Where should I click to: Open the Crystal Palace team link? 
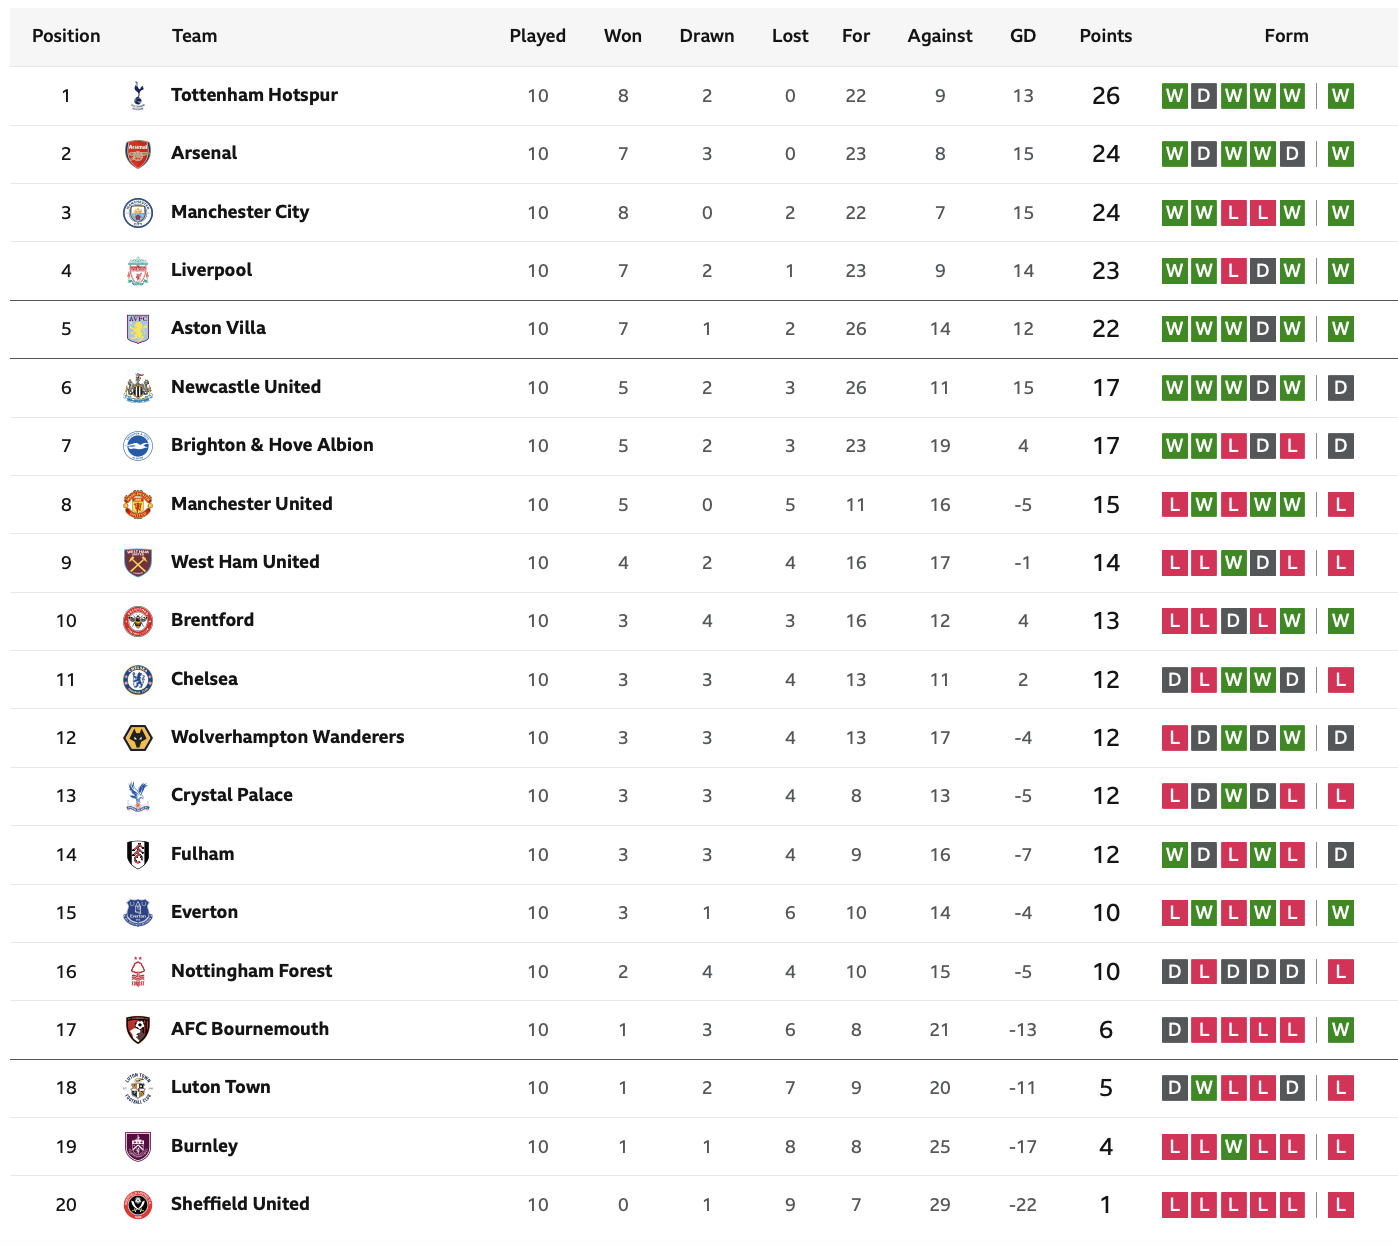232,795
